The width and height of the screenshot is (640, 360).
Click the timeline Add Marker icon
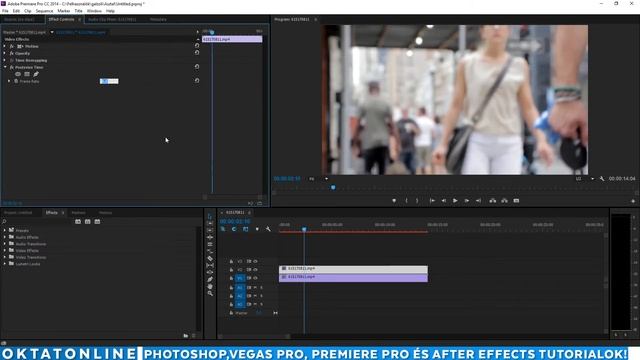click(257, 229)
